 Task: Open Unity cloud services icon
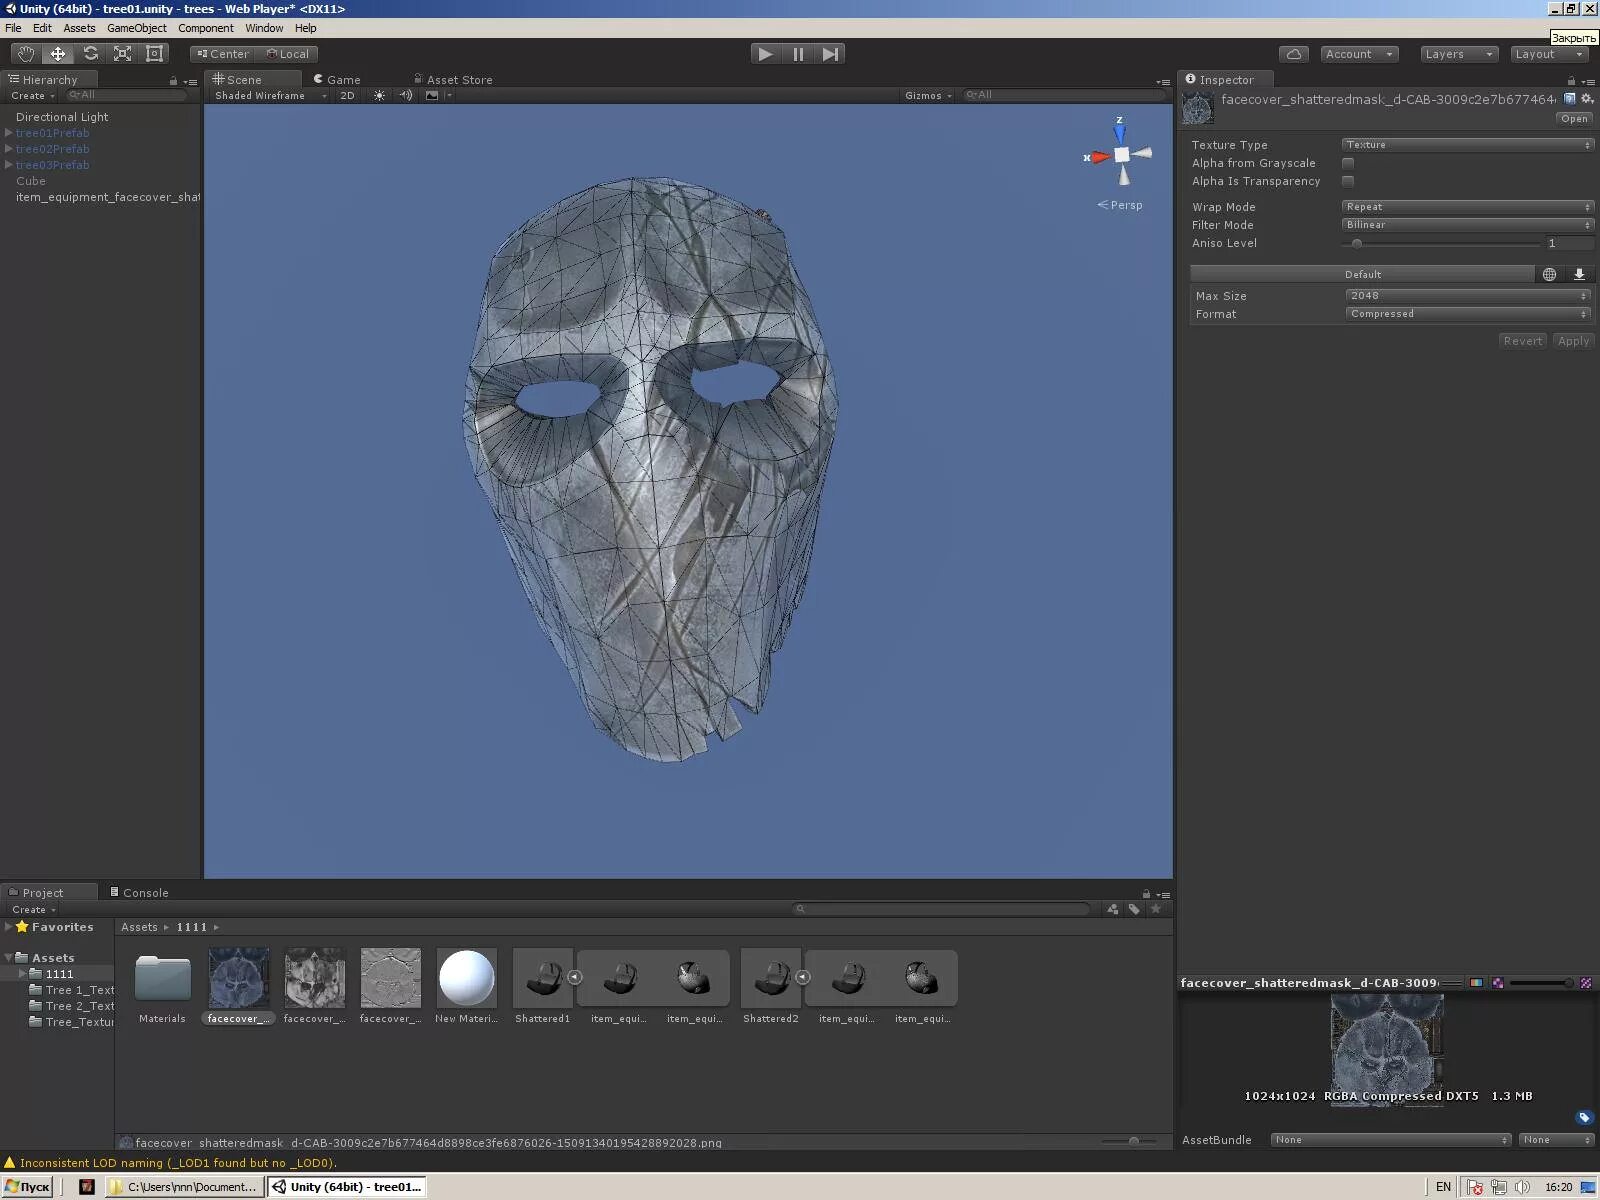tap(1294, 54)
